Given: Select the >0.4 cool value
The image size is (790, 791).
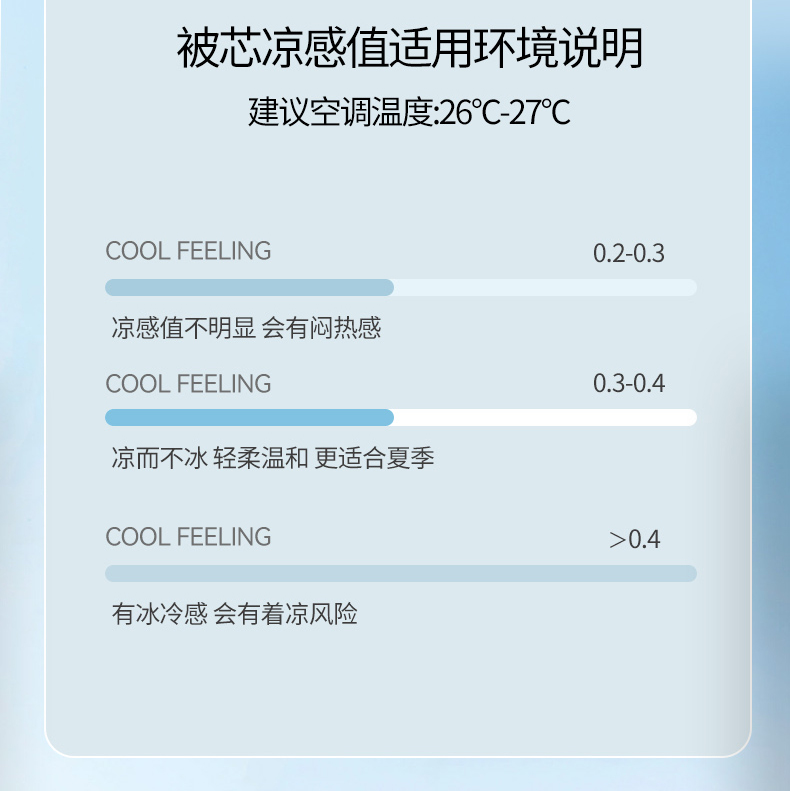Looking at the screenshot, I should click(x=635, y=540).
